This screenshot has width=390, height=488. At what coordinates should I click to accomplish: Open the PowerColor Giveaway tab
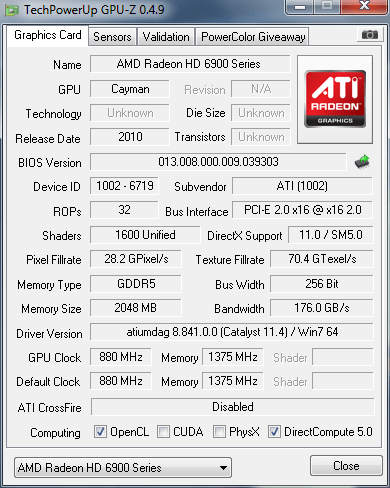coord(253,37)
